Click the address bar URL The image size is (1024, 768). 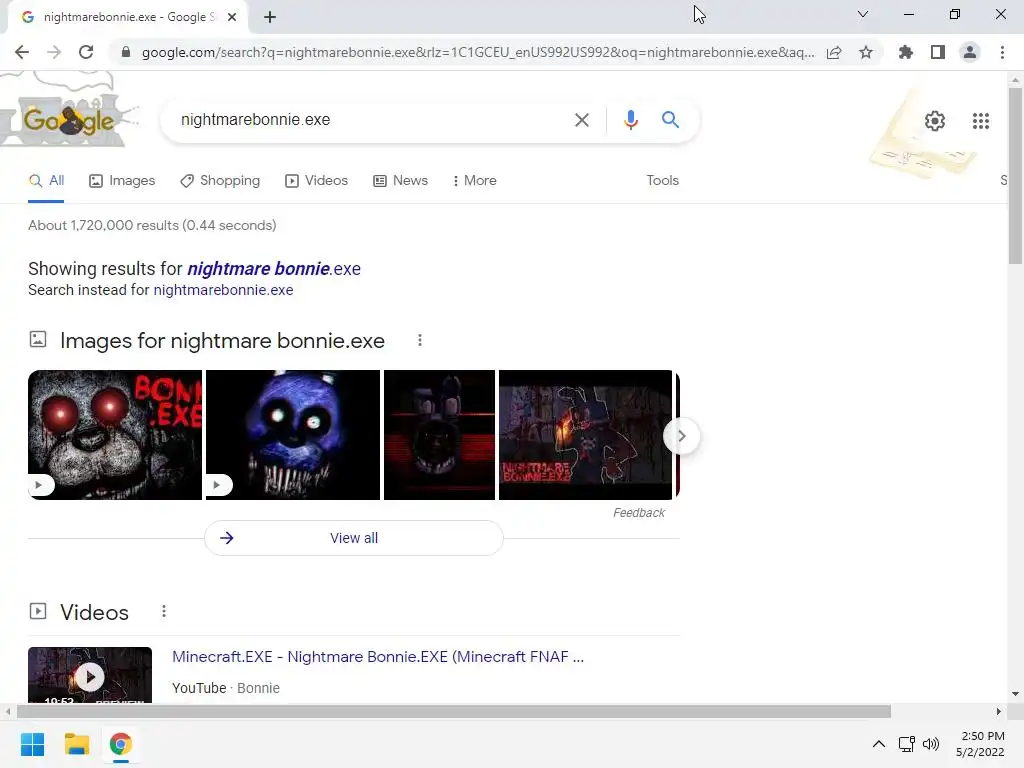[478, 52]
